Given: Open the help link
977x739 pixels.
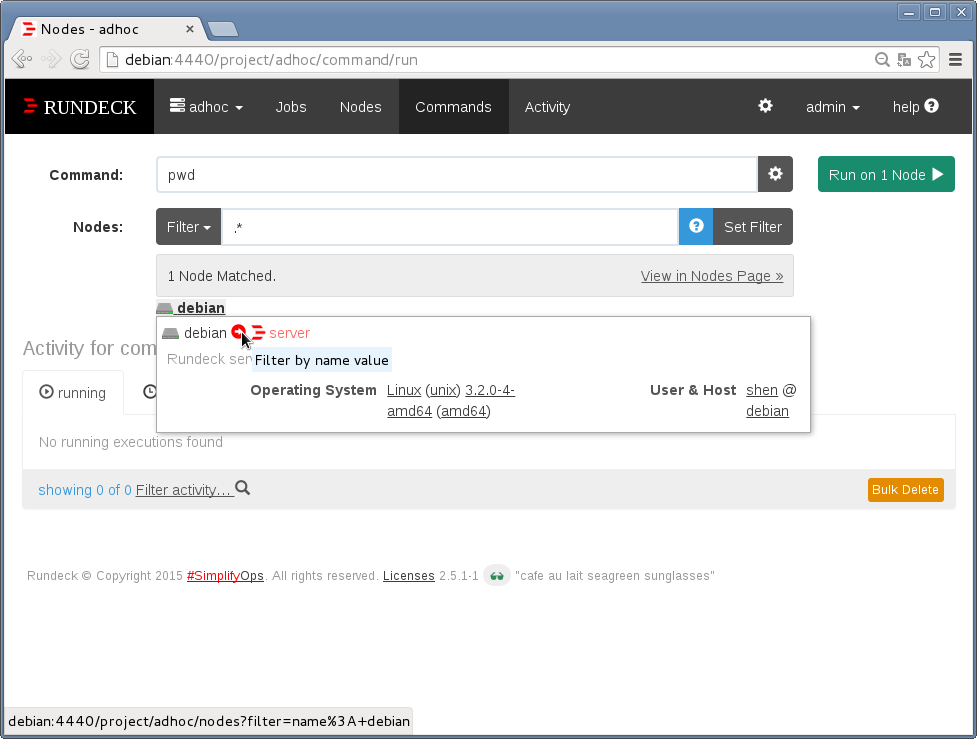Looking at the screenshot, I should [915, 107].
